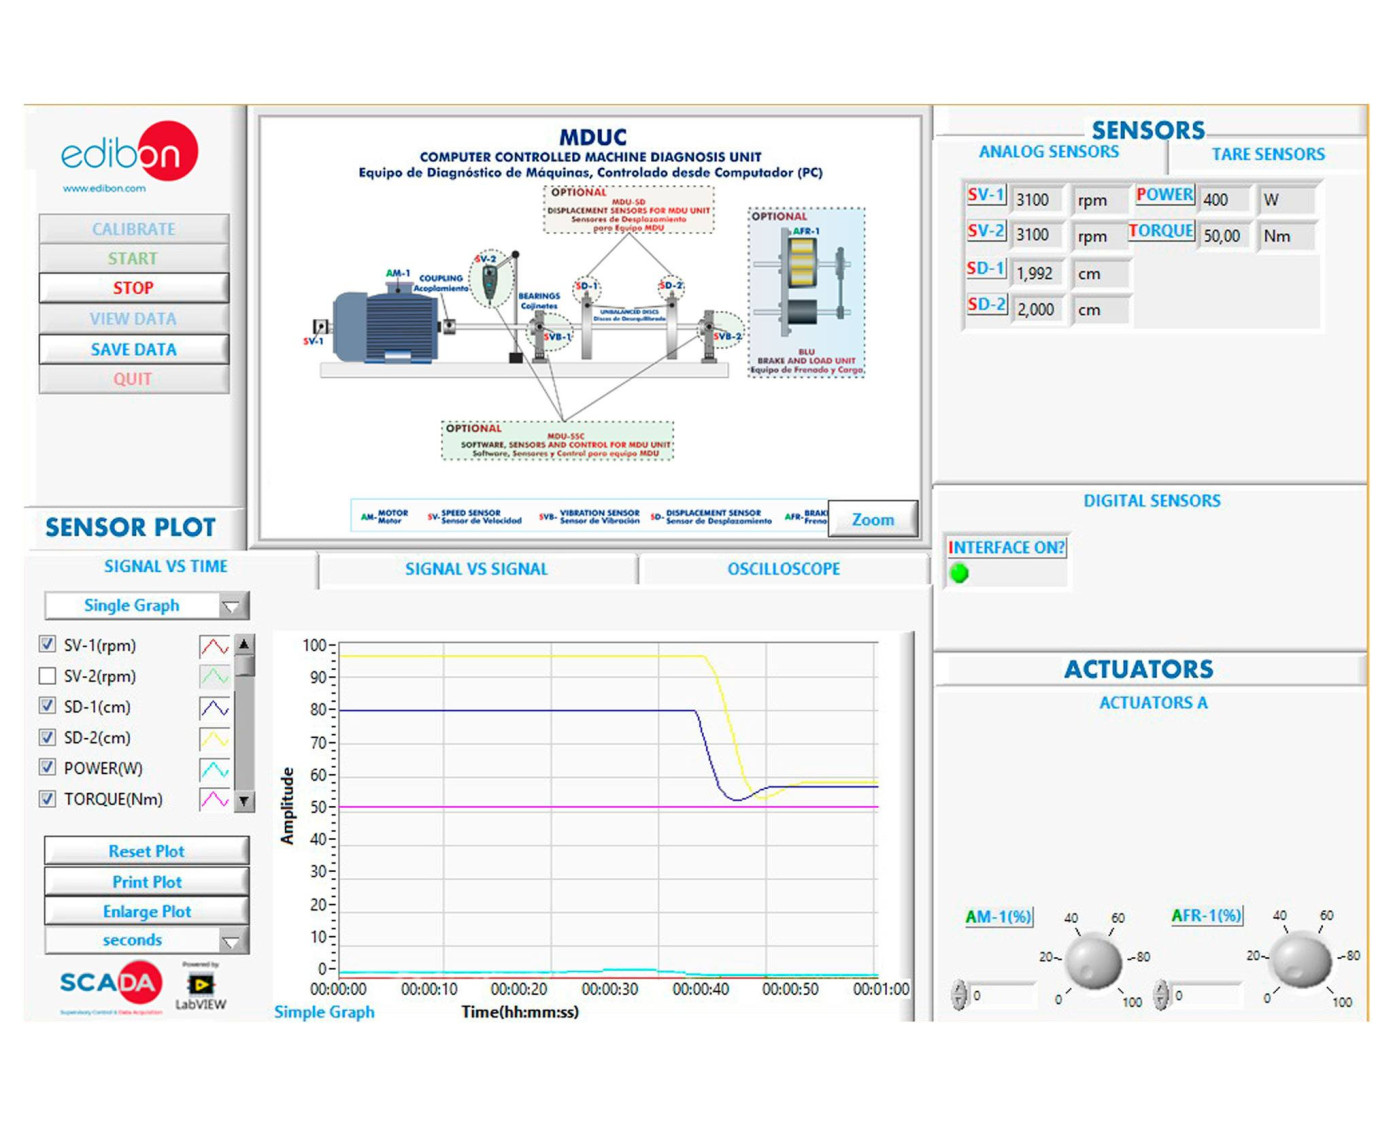Click the cyan POWER plot line style icon
Viewport: 1393px width, 1125px height.
[214, 769]
